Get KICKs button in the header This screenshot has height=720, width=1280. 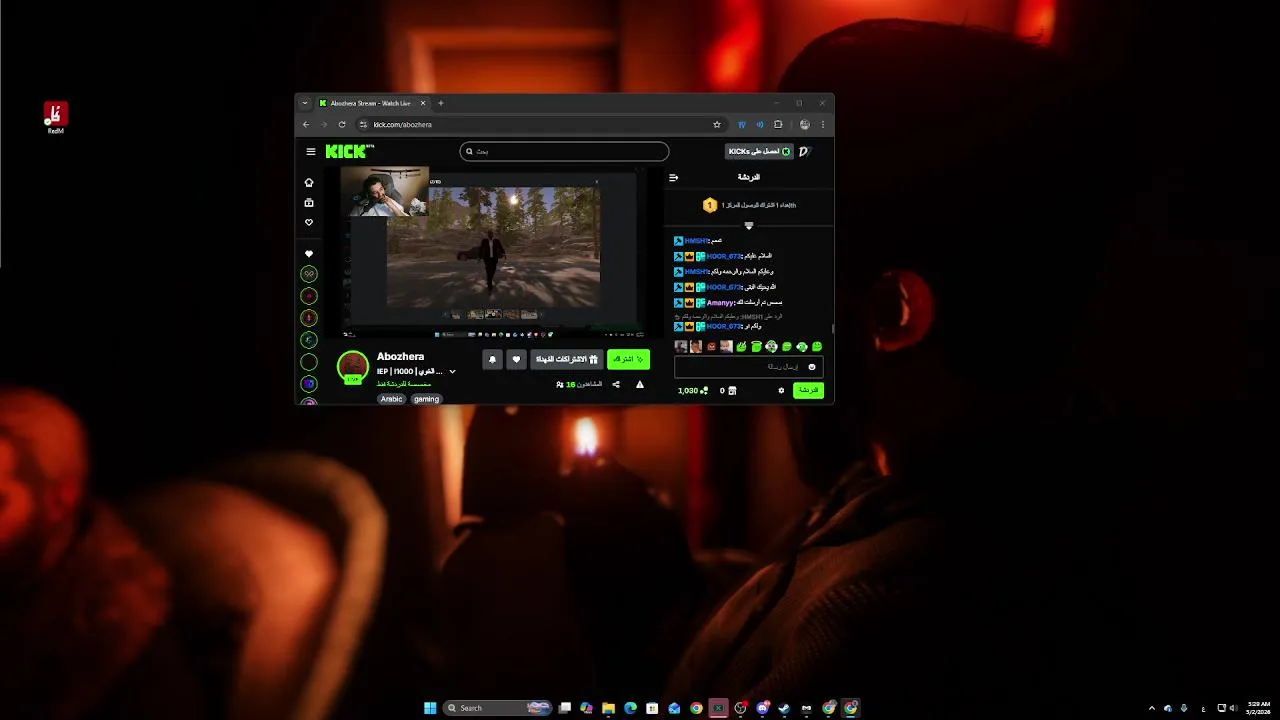tap(759, 151)
